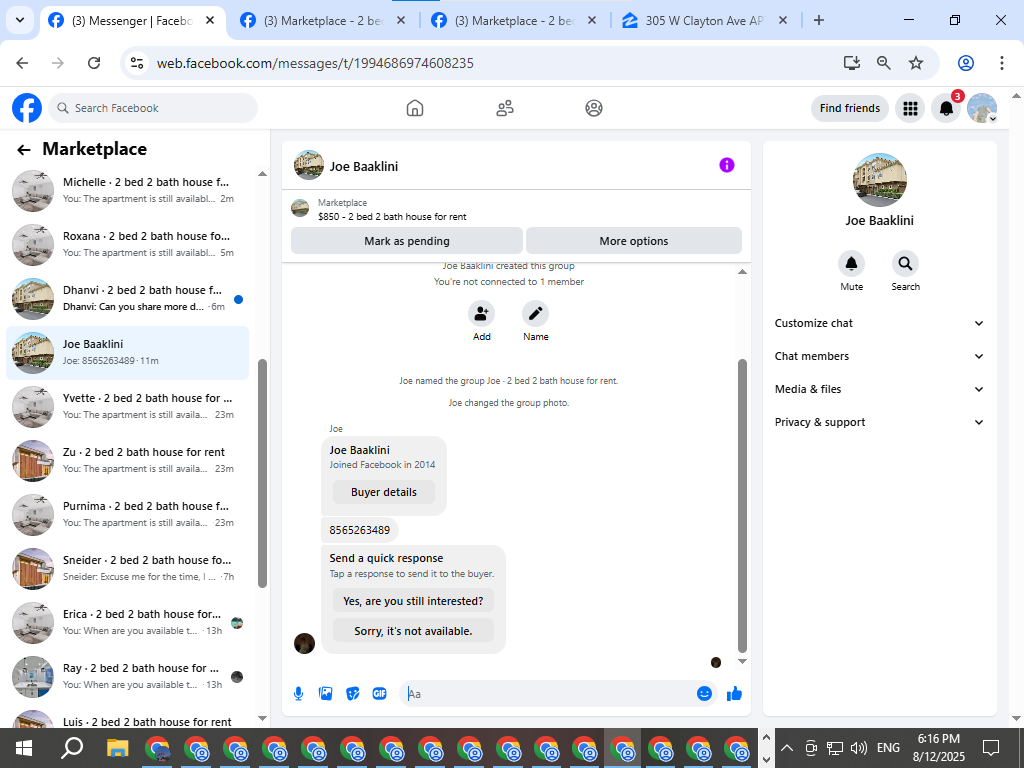Open Dhanvi's unread conversation
1024x768 pixels.
coord(127,298)
